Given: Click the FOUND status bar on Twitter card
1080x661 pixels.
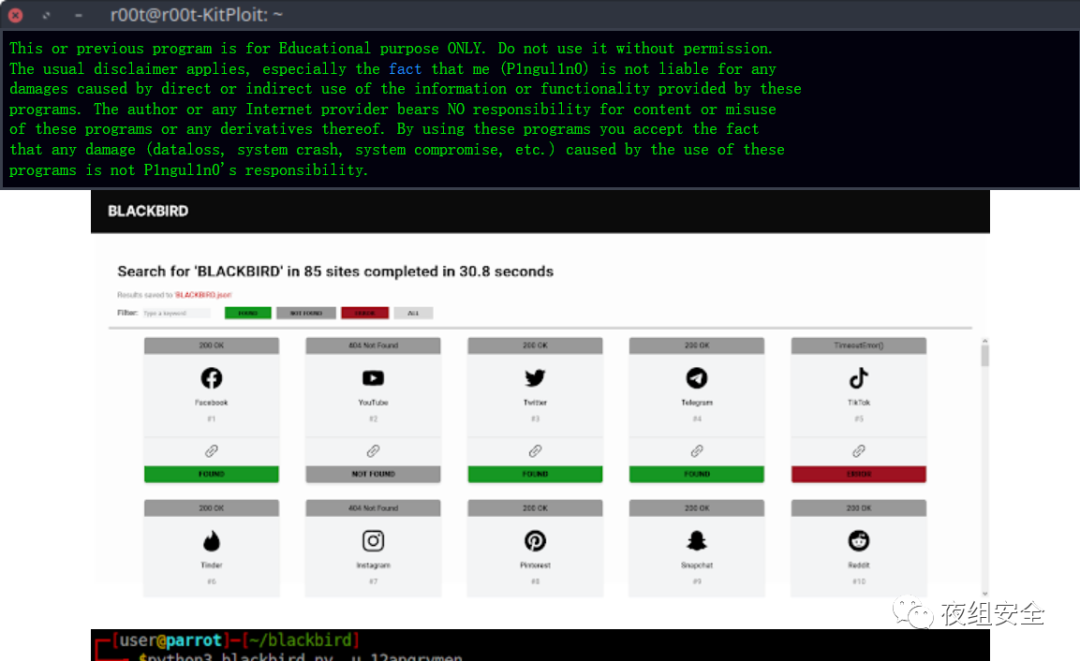Looking at the screenshot, I should point(535,474).
